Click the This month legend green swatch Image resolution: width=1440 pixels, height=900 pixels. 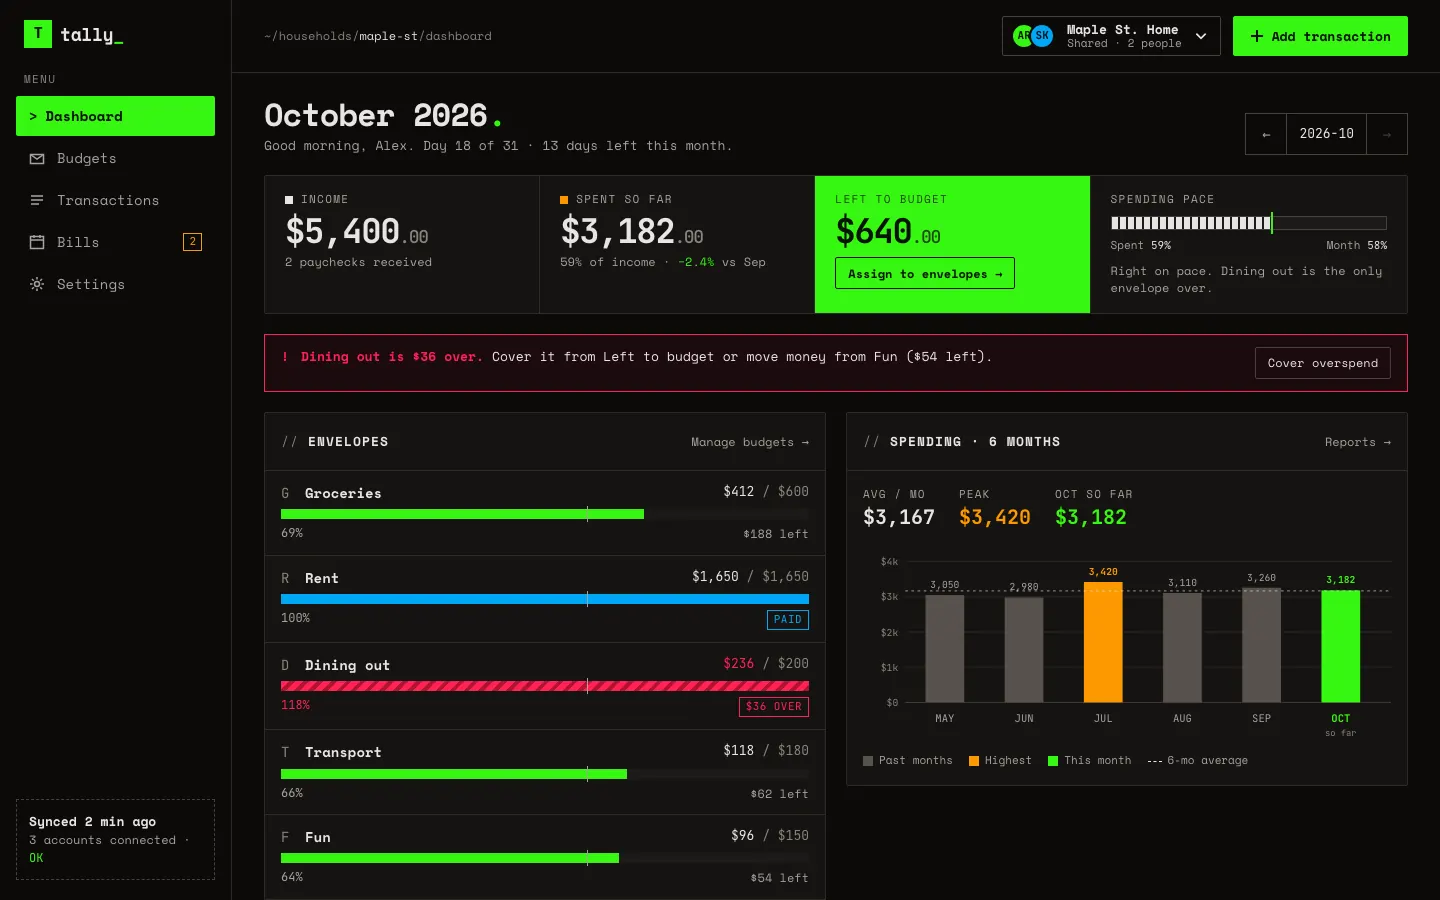(1053, 761)
